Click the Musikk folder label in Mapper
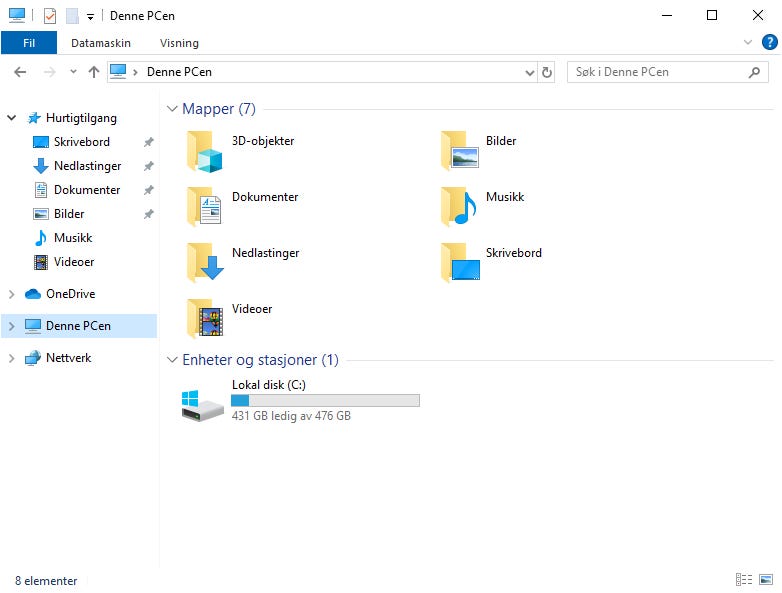 [505, 197]
